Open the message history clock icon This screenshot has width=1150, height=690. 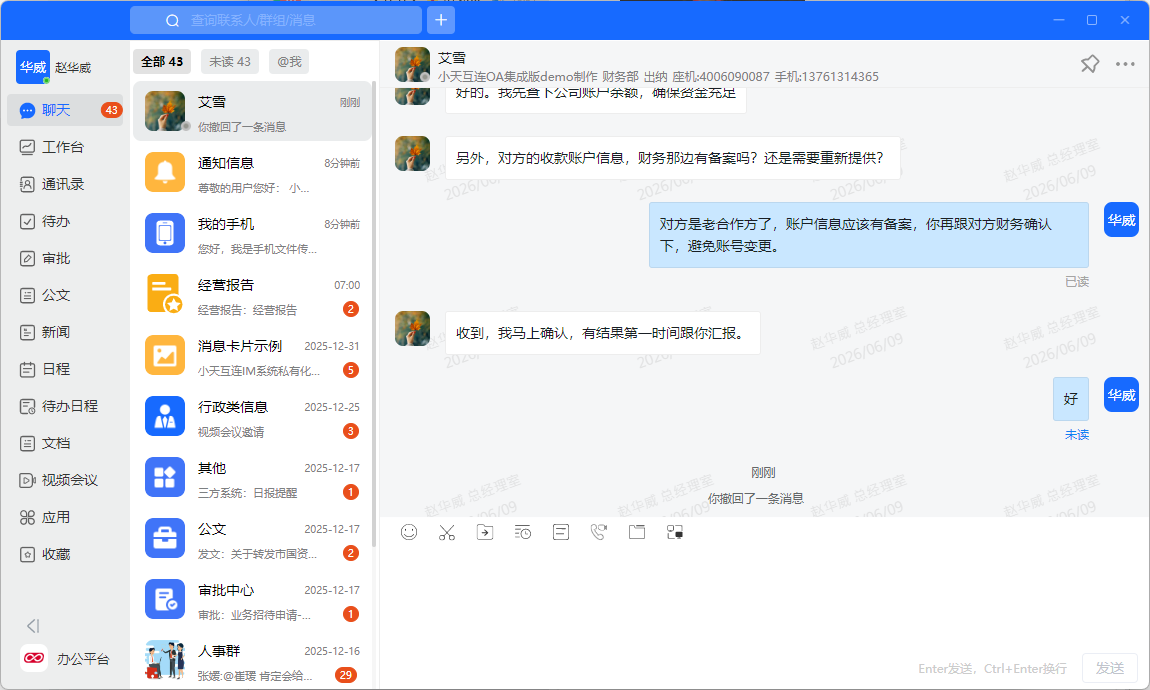click(x=523, y=532)
